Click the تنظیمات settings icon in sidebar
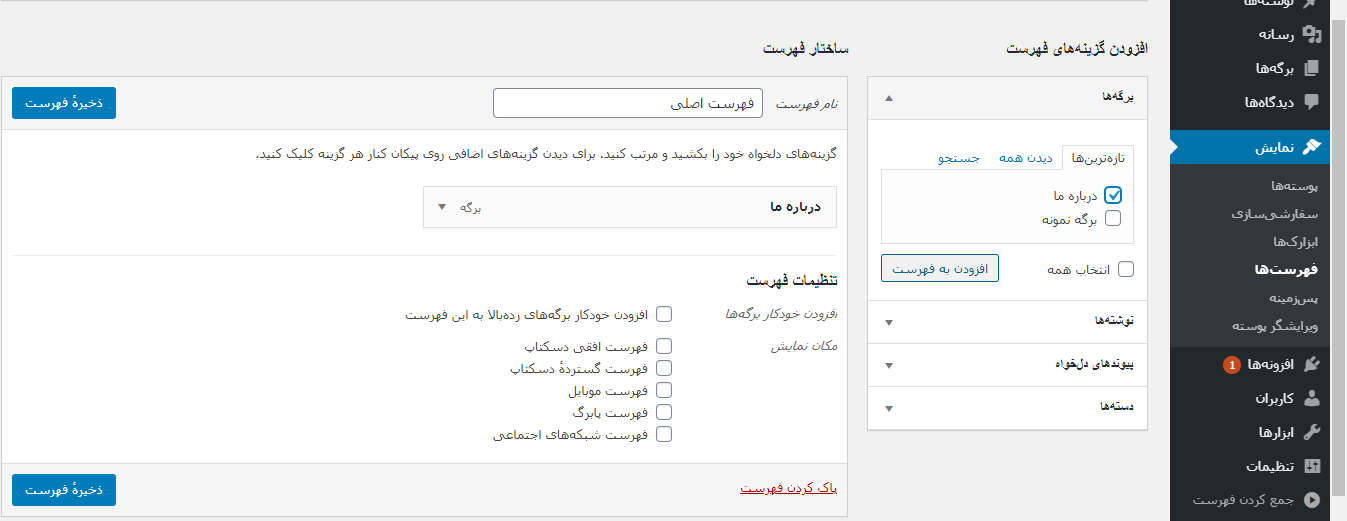Viewport: 1347px width, 521px height. pyautogui.click(x=1312, y=466)
